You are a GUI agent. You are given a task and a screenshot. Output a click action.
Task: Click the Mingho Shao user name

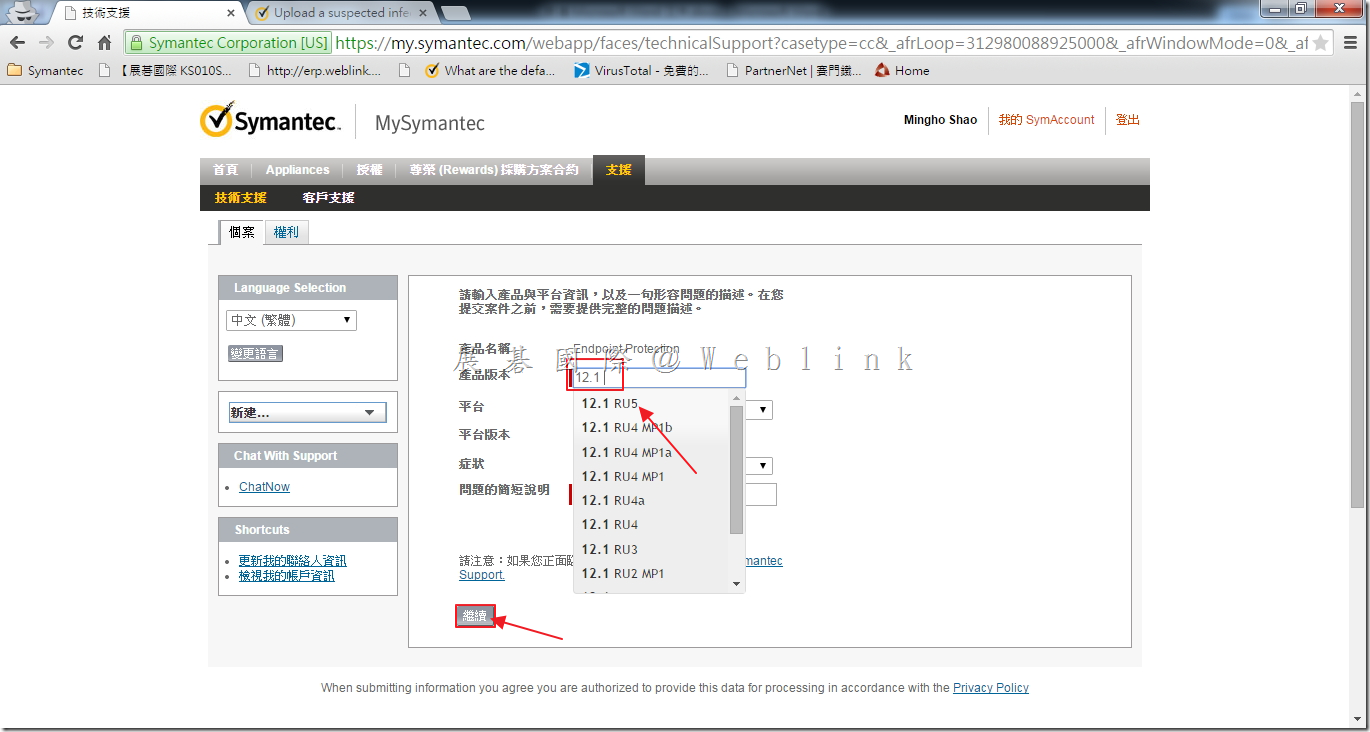[x=940, y=120]
